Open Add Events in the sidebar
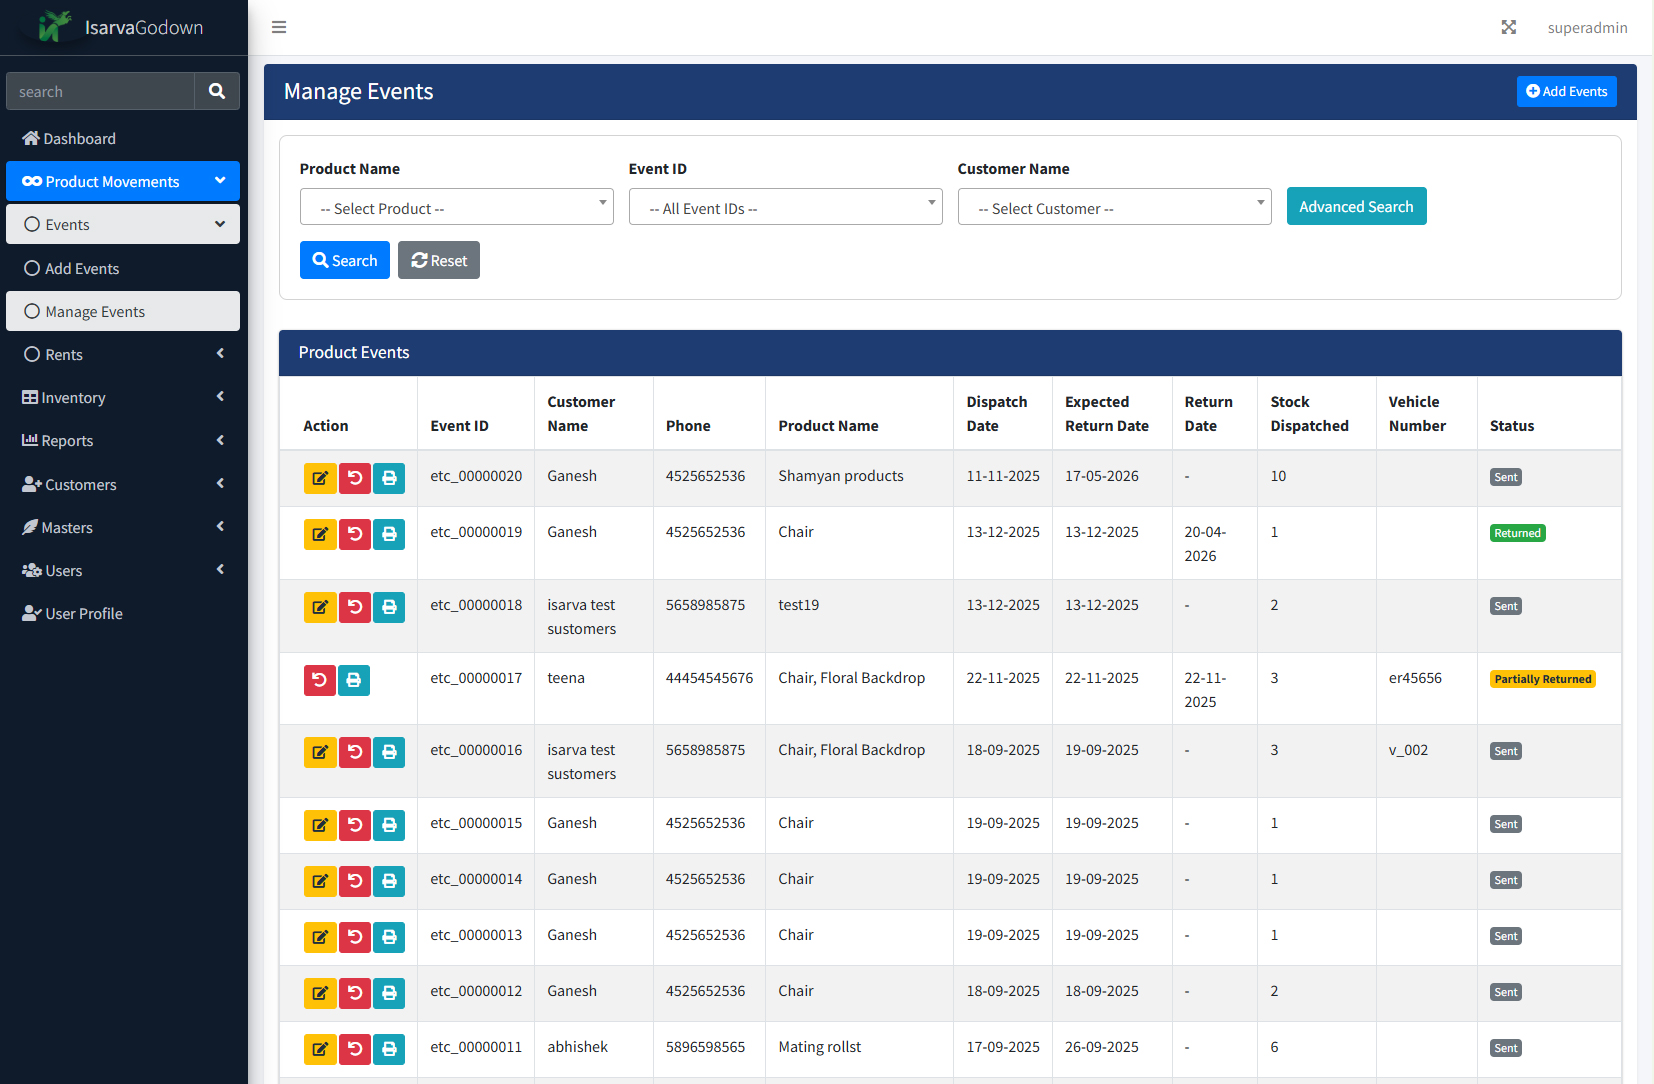 (123, 268)
